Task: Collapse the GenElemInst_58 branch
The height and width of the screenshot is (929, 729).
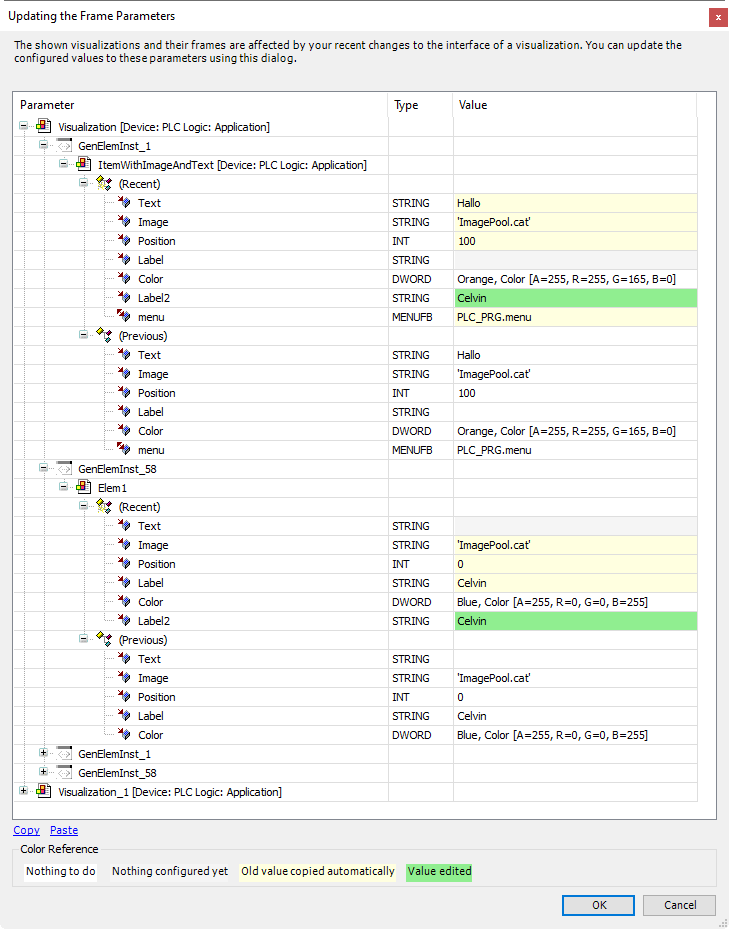Action: (43, 468)
